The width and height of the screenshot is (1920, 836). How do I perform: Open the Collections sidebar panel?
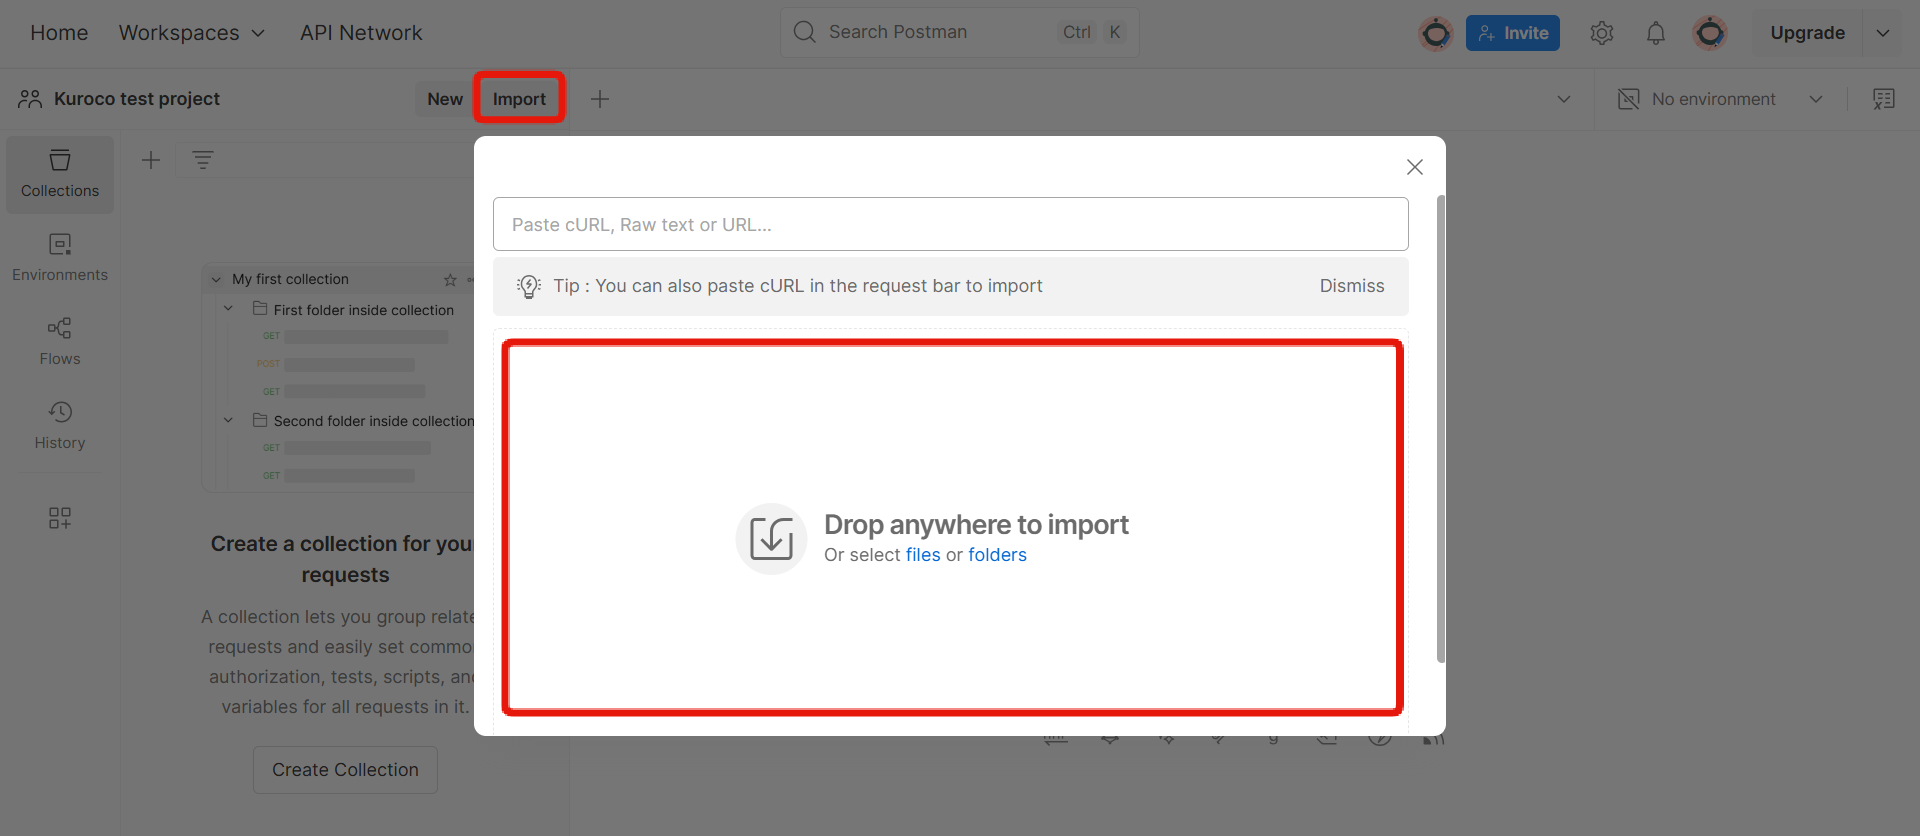[60, 175]
